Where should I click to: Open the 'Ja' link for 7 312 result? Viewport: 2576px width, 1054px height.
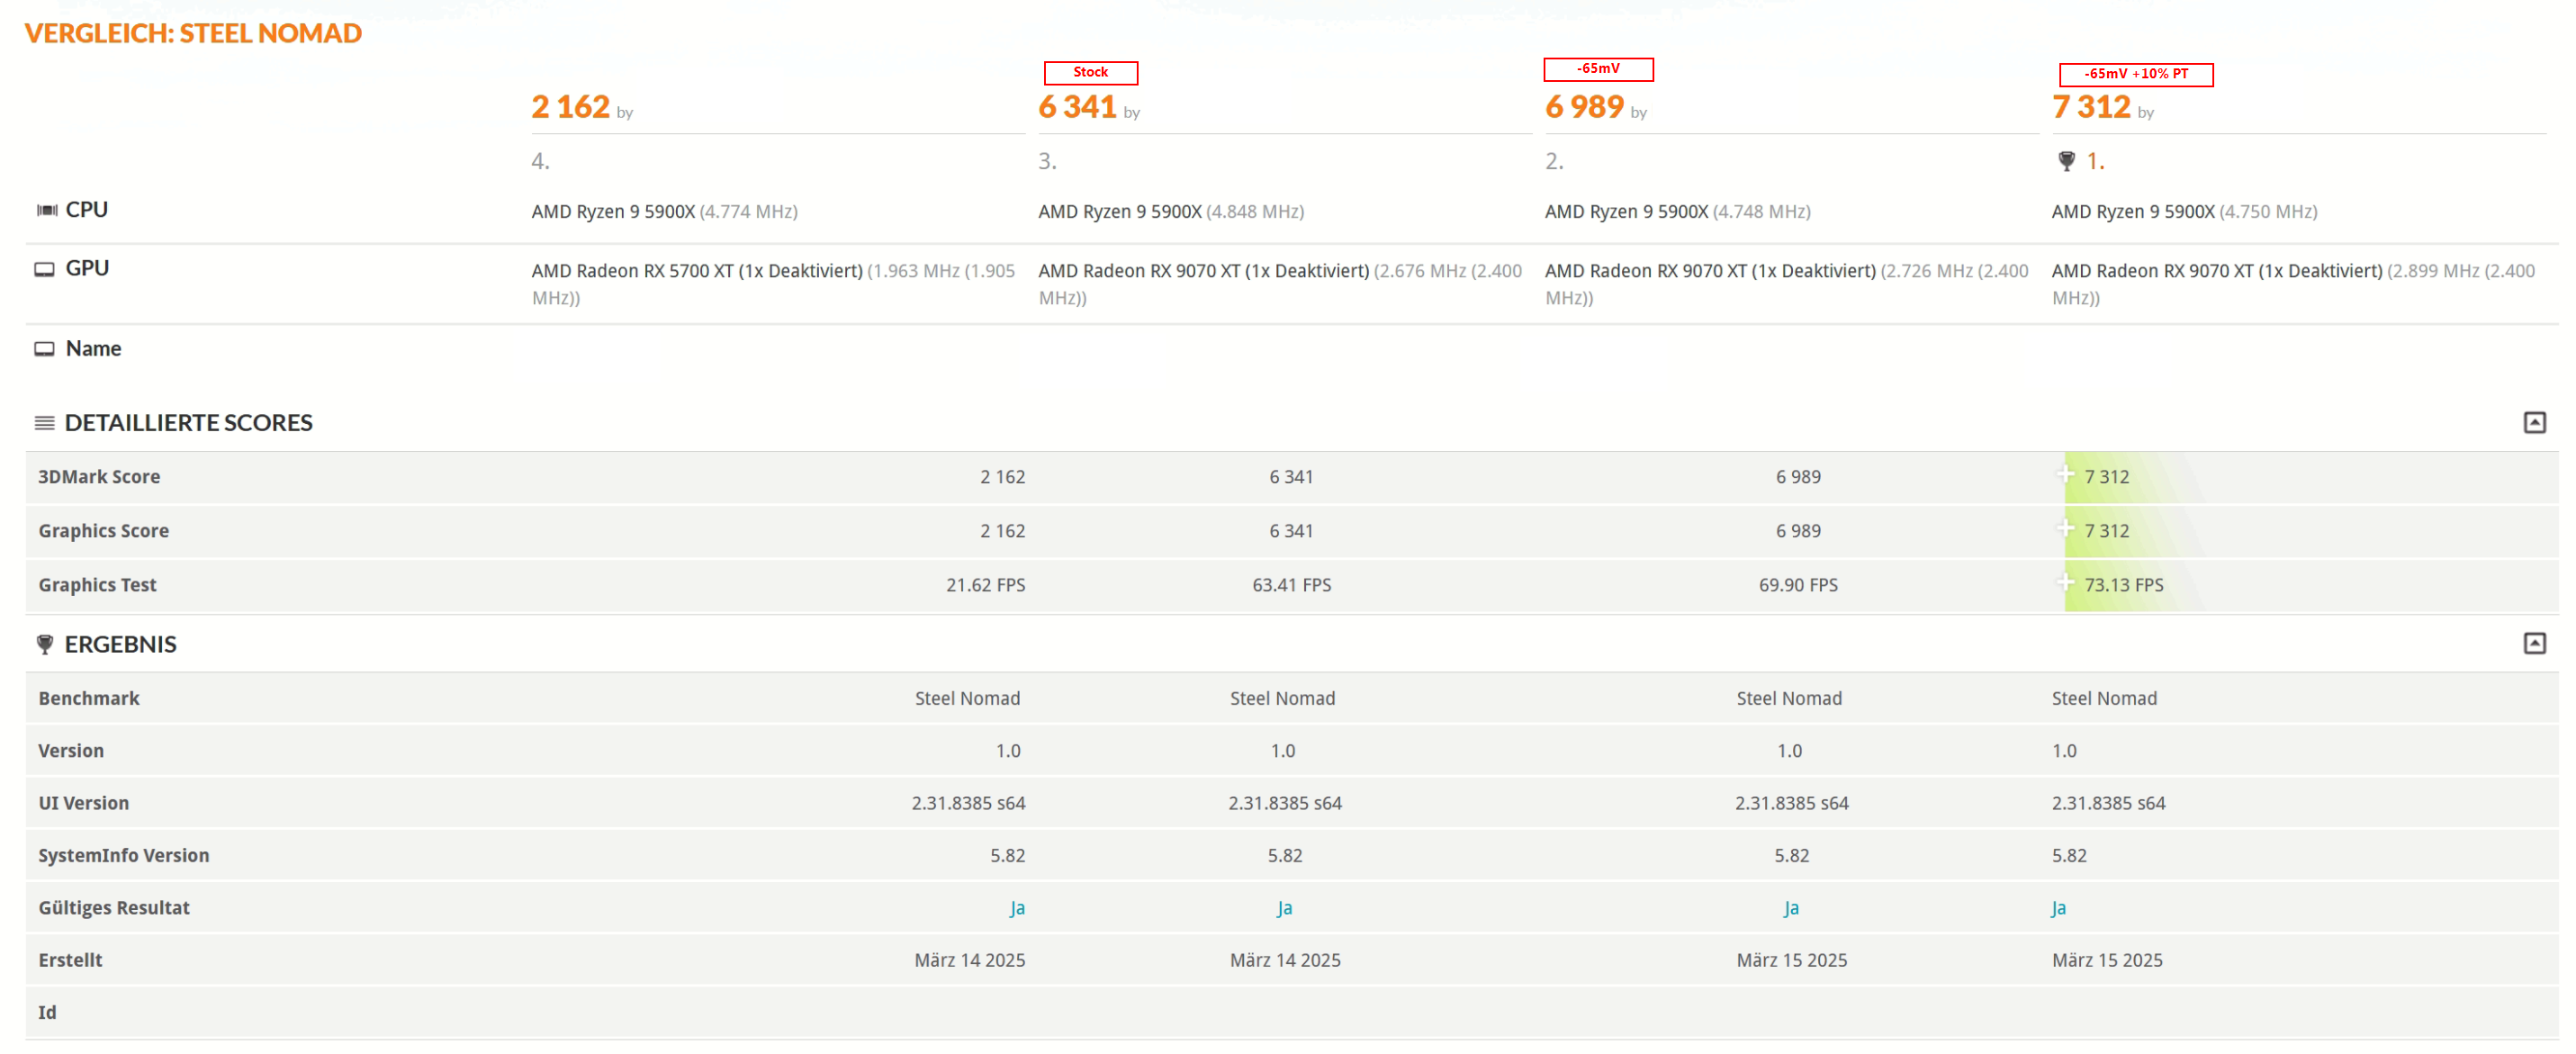[x=2058, y=909]
